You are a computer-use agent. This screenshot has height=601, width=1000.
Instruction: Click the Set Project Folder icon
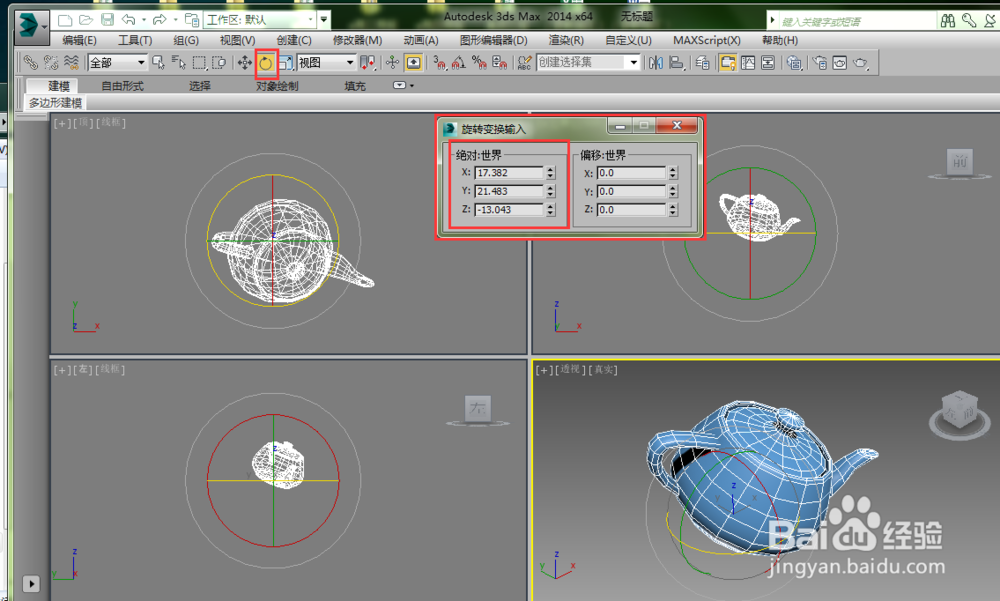pos(191,20)
